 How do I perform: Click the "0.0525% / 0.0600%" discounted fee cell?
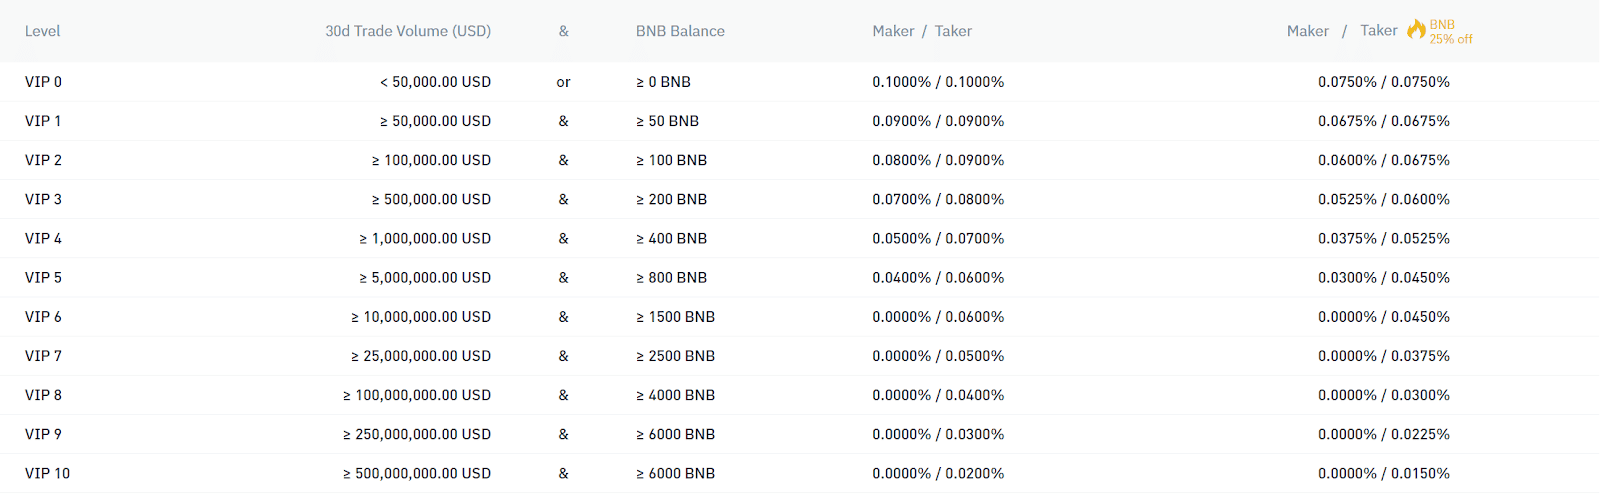1384,199
